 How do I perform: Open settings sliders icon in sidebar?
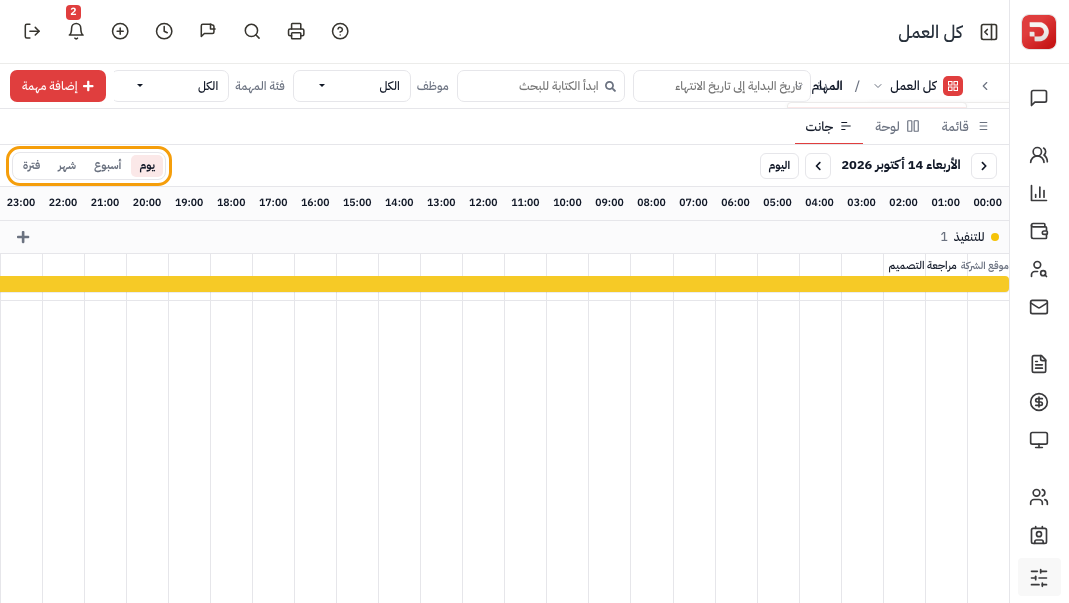[x=1039, y=578]
